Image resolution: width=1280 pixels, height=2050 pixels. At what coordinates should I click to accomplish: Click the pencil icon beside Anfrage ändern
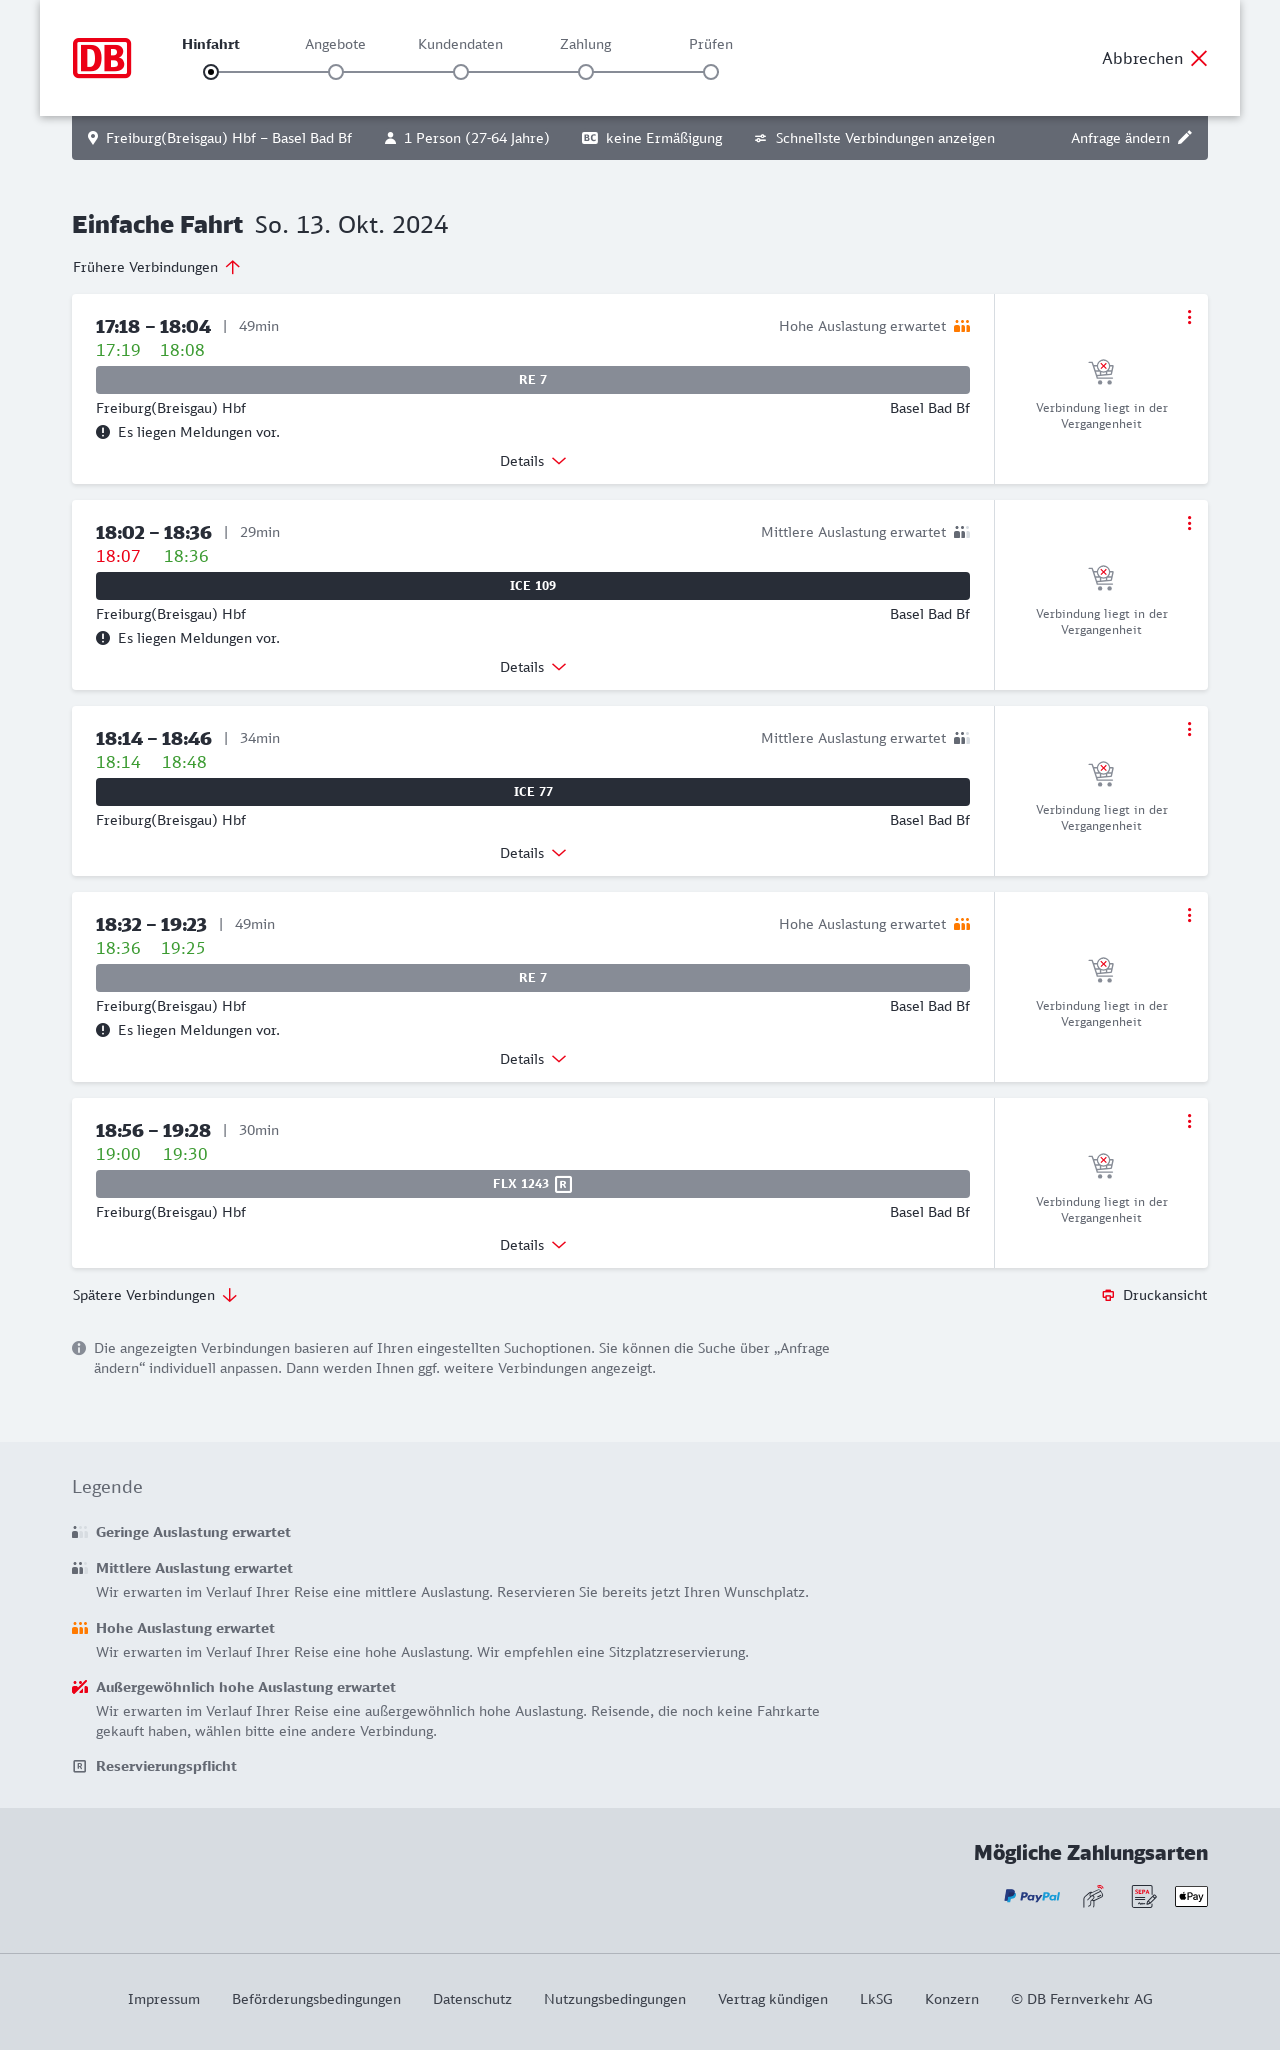(1185, 138)
